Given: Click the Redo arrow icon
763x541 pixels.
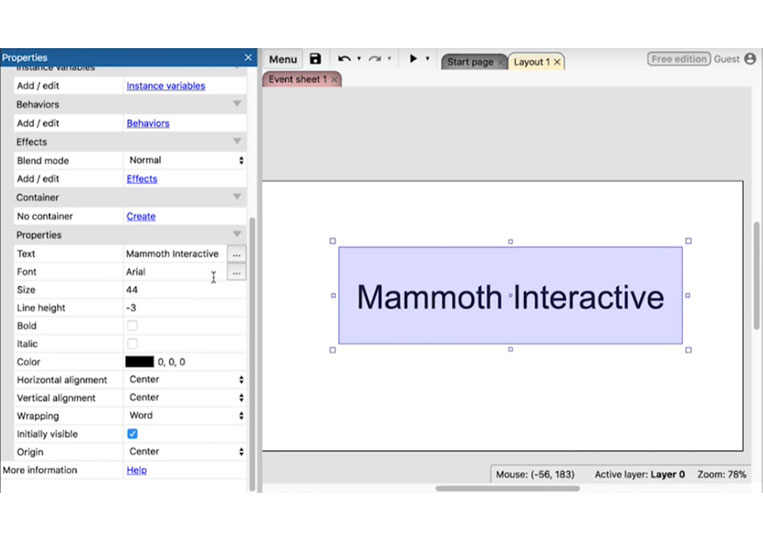Looking at the screenshot, I should click(x=374, y=59).
